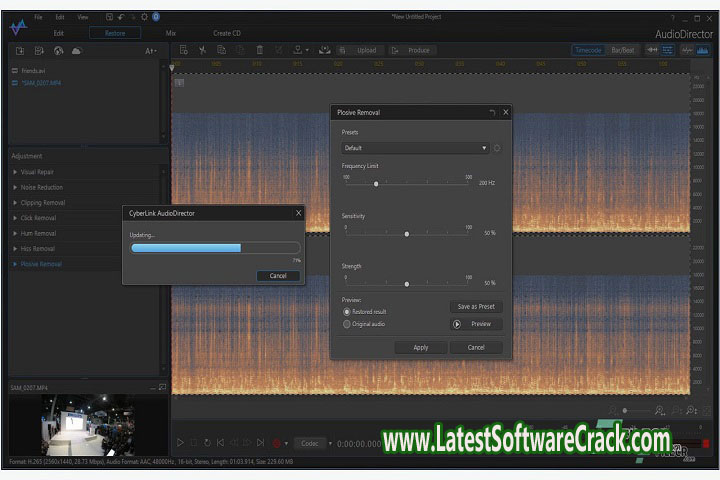
Task: Click the save project icon in title bar
Action: click(x=109, y=17)
